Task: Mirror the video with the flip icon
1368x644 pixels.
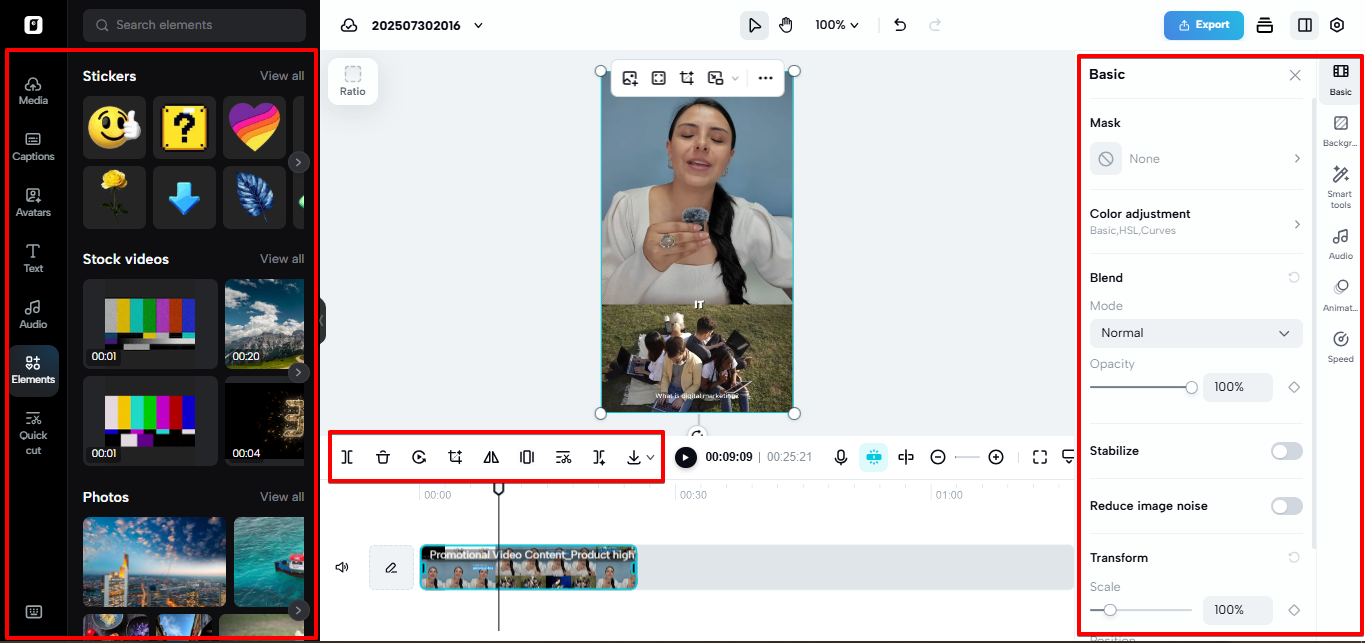Action: pos(491,457)
